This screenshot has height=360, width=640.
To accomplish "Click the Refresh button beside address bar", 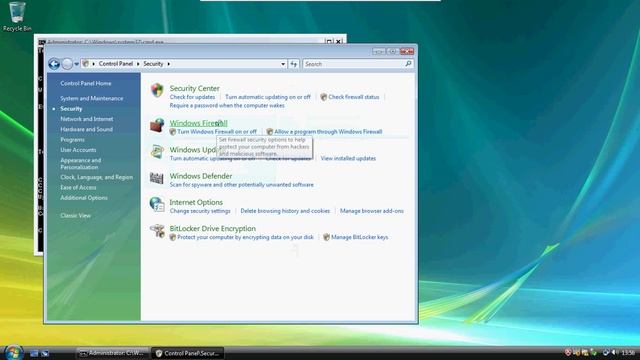I will (294, 64).
